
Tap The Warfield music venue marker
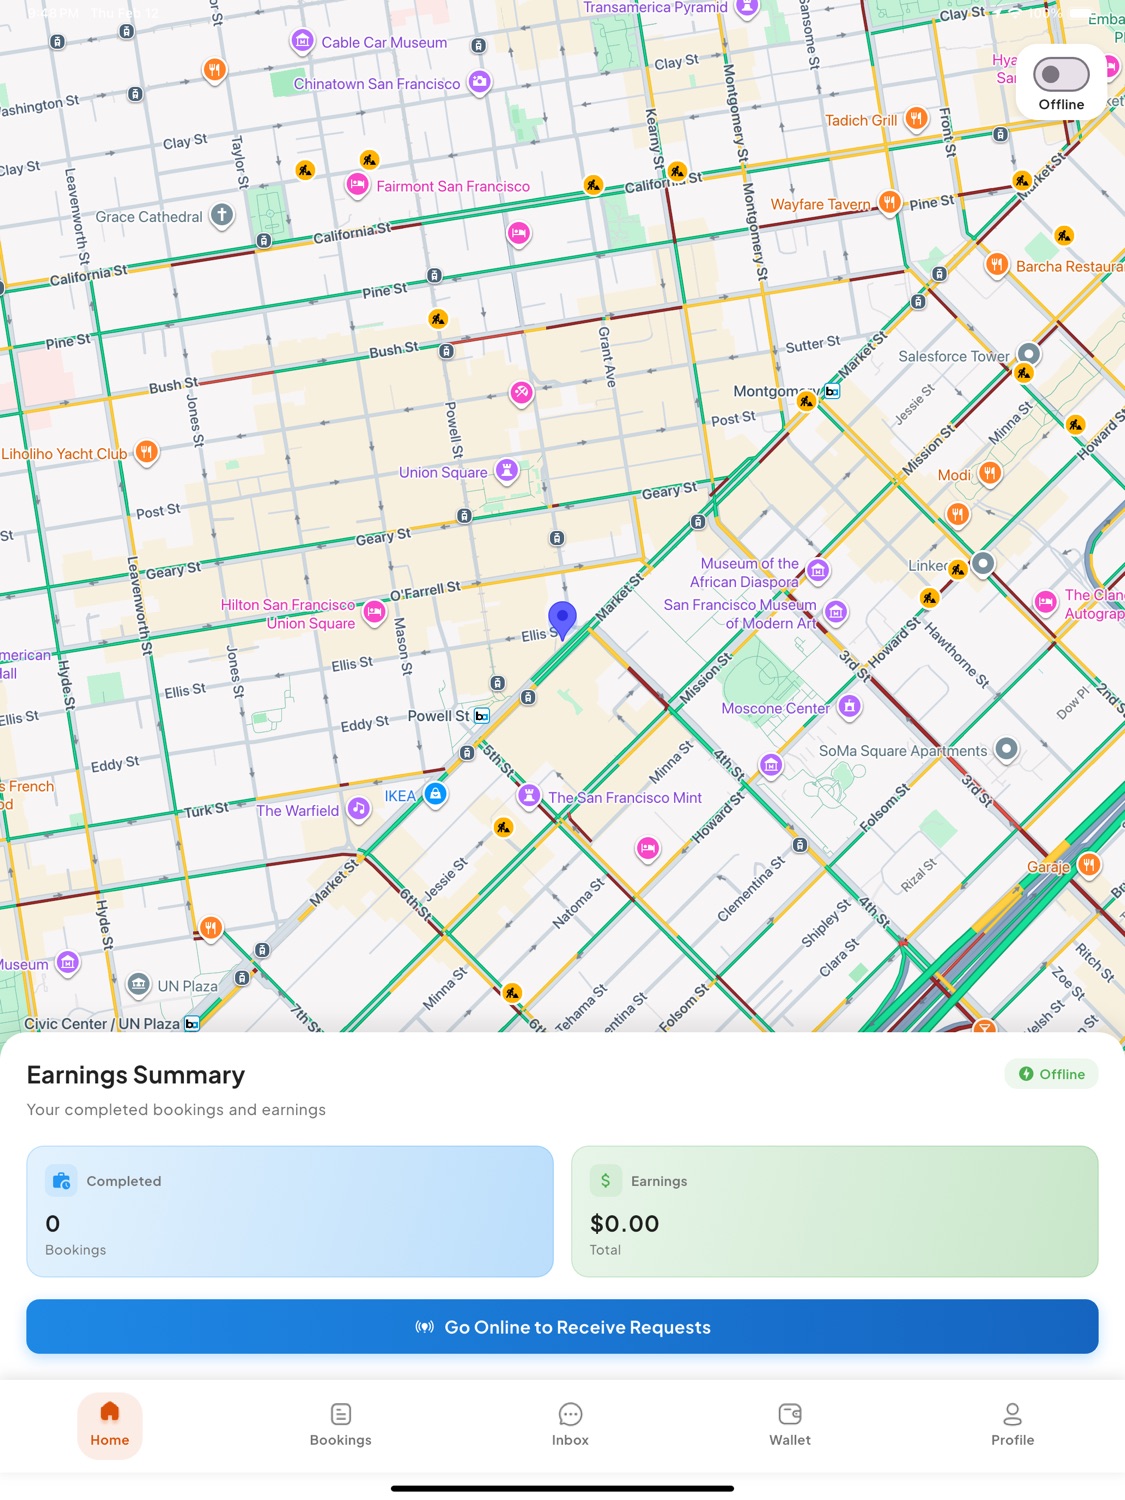[358, 809]
